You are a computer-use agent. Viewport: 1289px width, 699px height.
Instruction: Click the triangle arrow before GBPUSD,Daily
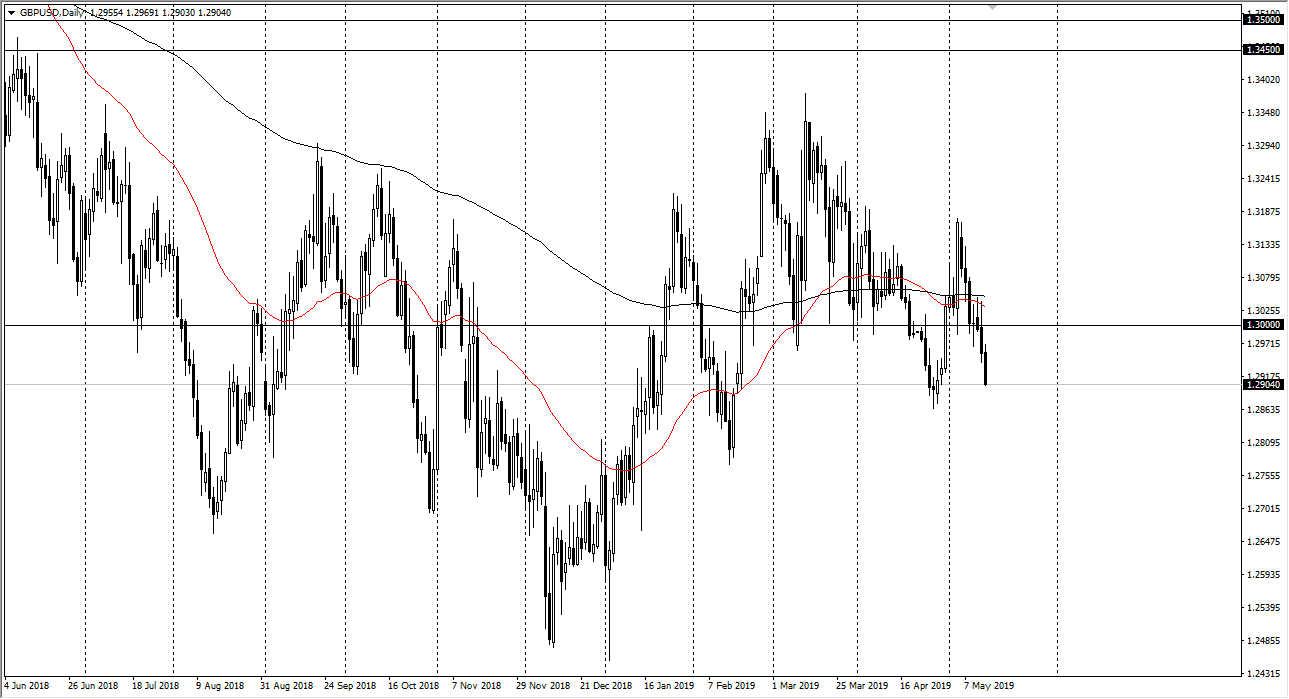[x=11, y=12]
